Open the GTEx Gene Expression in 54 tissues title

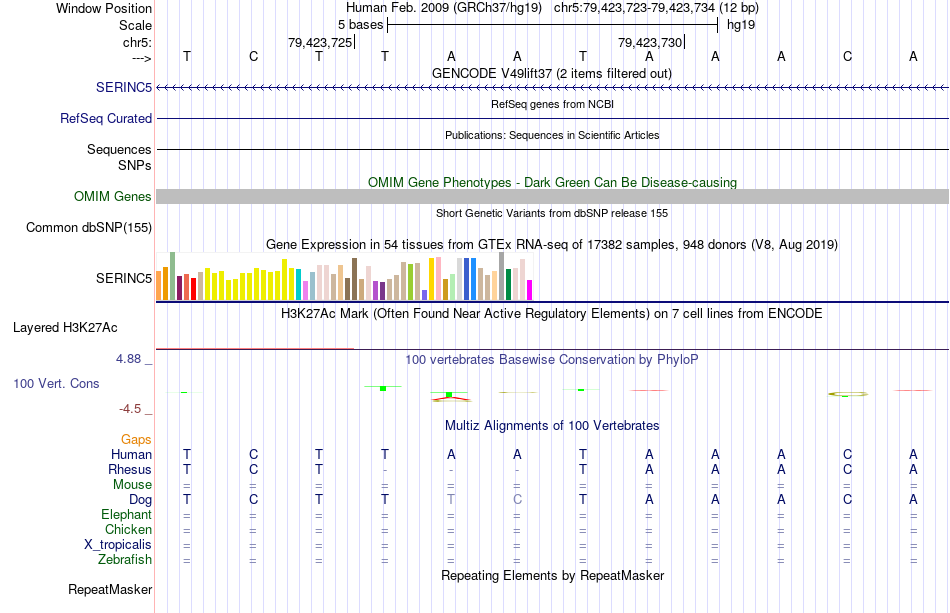click(x=551, y=245)
